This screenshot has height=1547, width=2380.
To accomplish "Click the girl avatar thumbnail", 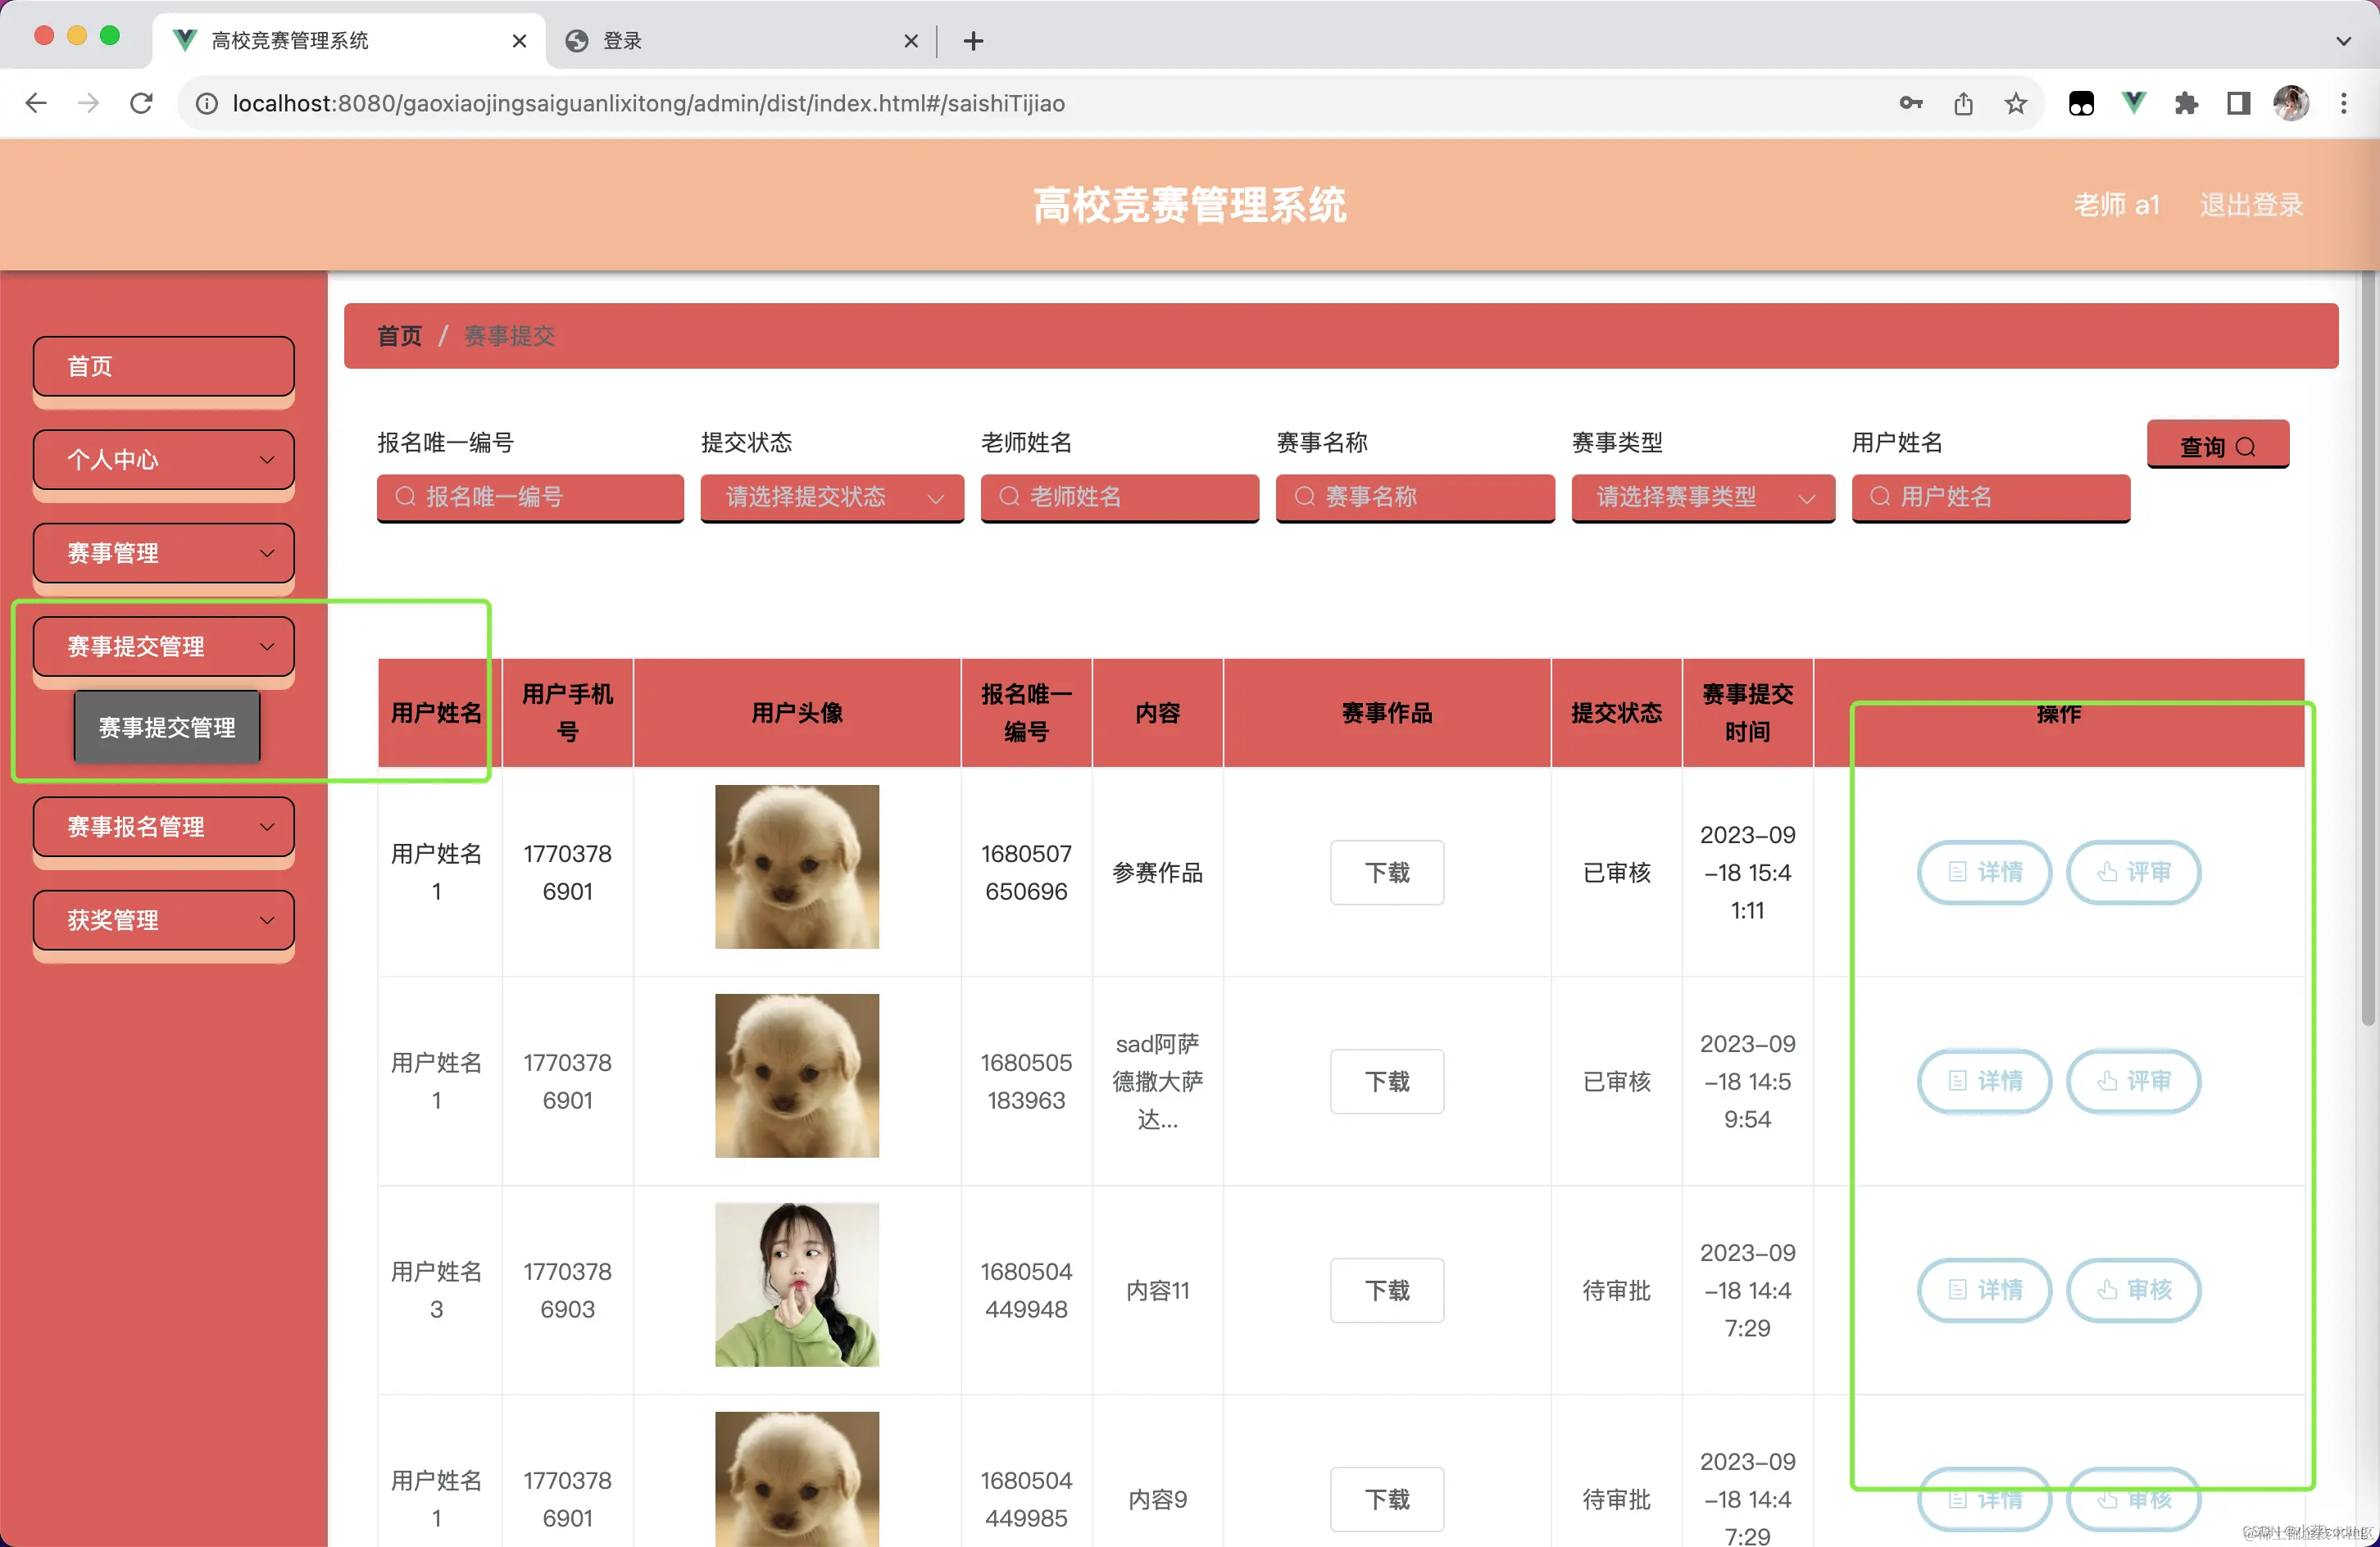I will pyautogui.click(x=796, y=1284).
